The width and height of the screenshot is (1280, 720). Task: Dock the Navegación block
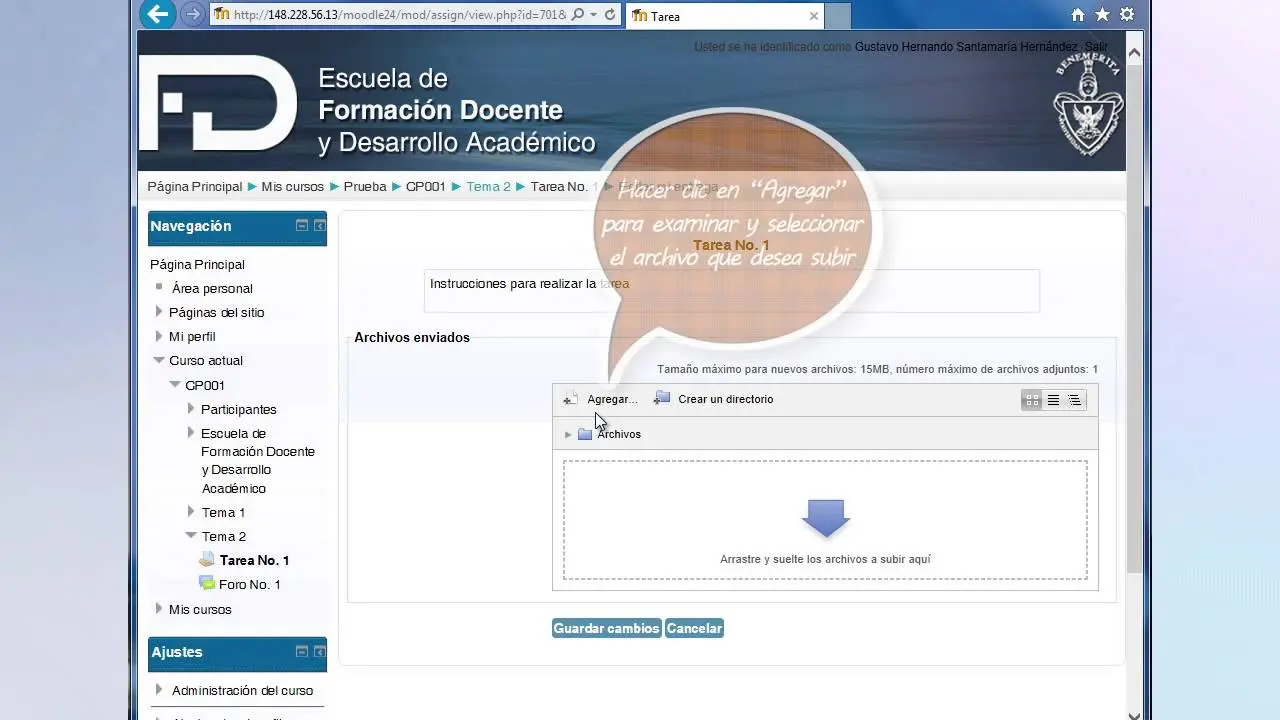[x=319, y=226]
